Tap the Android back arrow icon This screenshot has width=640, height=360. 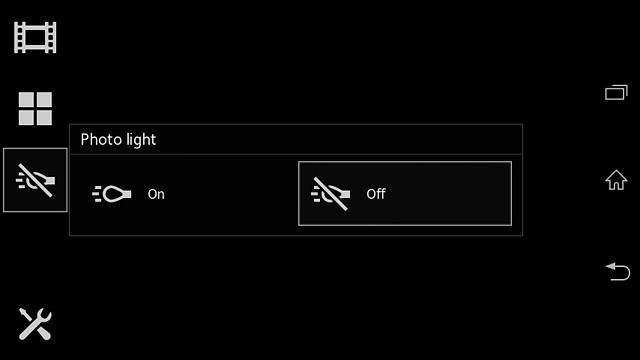[x=618, y=271]
